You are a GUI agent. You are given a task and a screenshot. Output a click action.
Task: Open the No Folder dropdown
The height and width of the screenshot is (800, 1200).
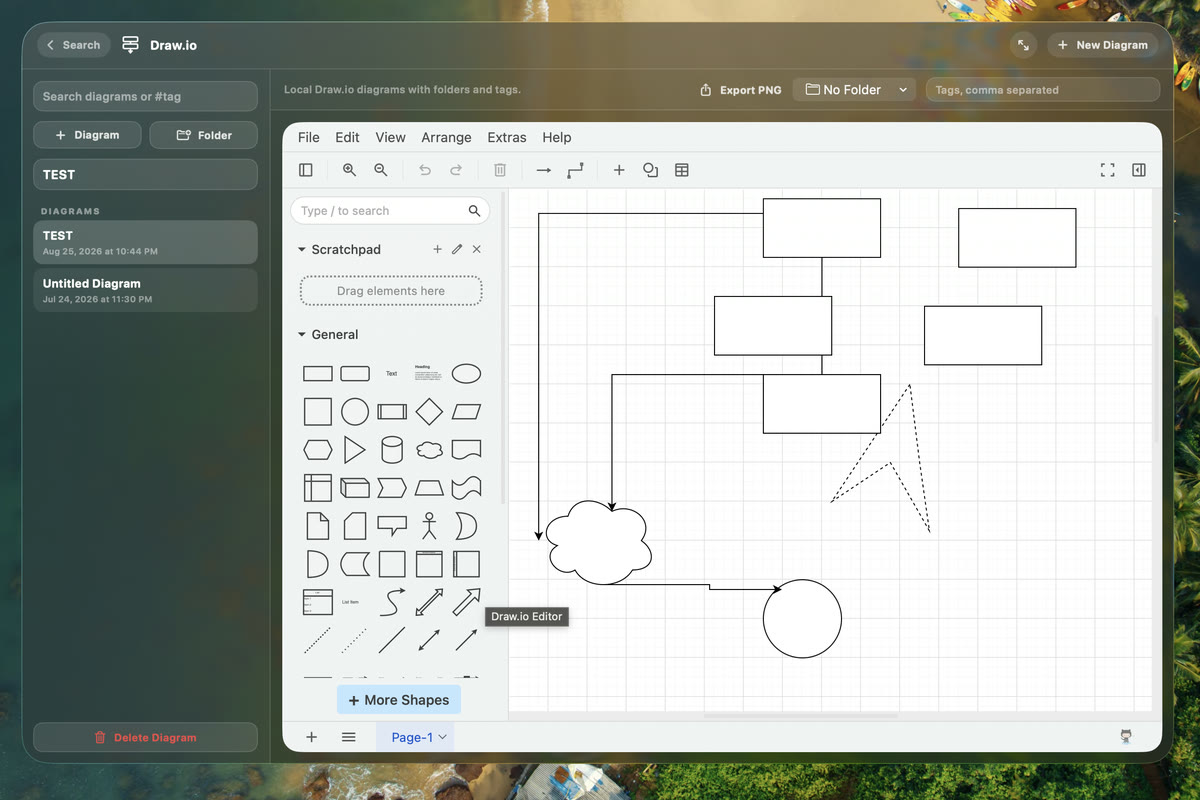click(855, 90)
